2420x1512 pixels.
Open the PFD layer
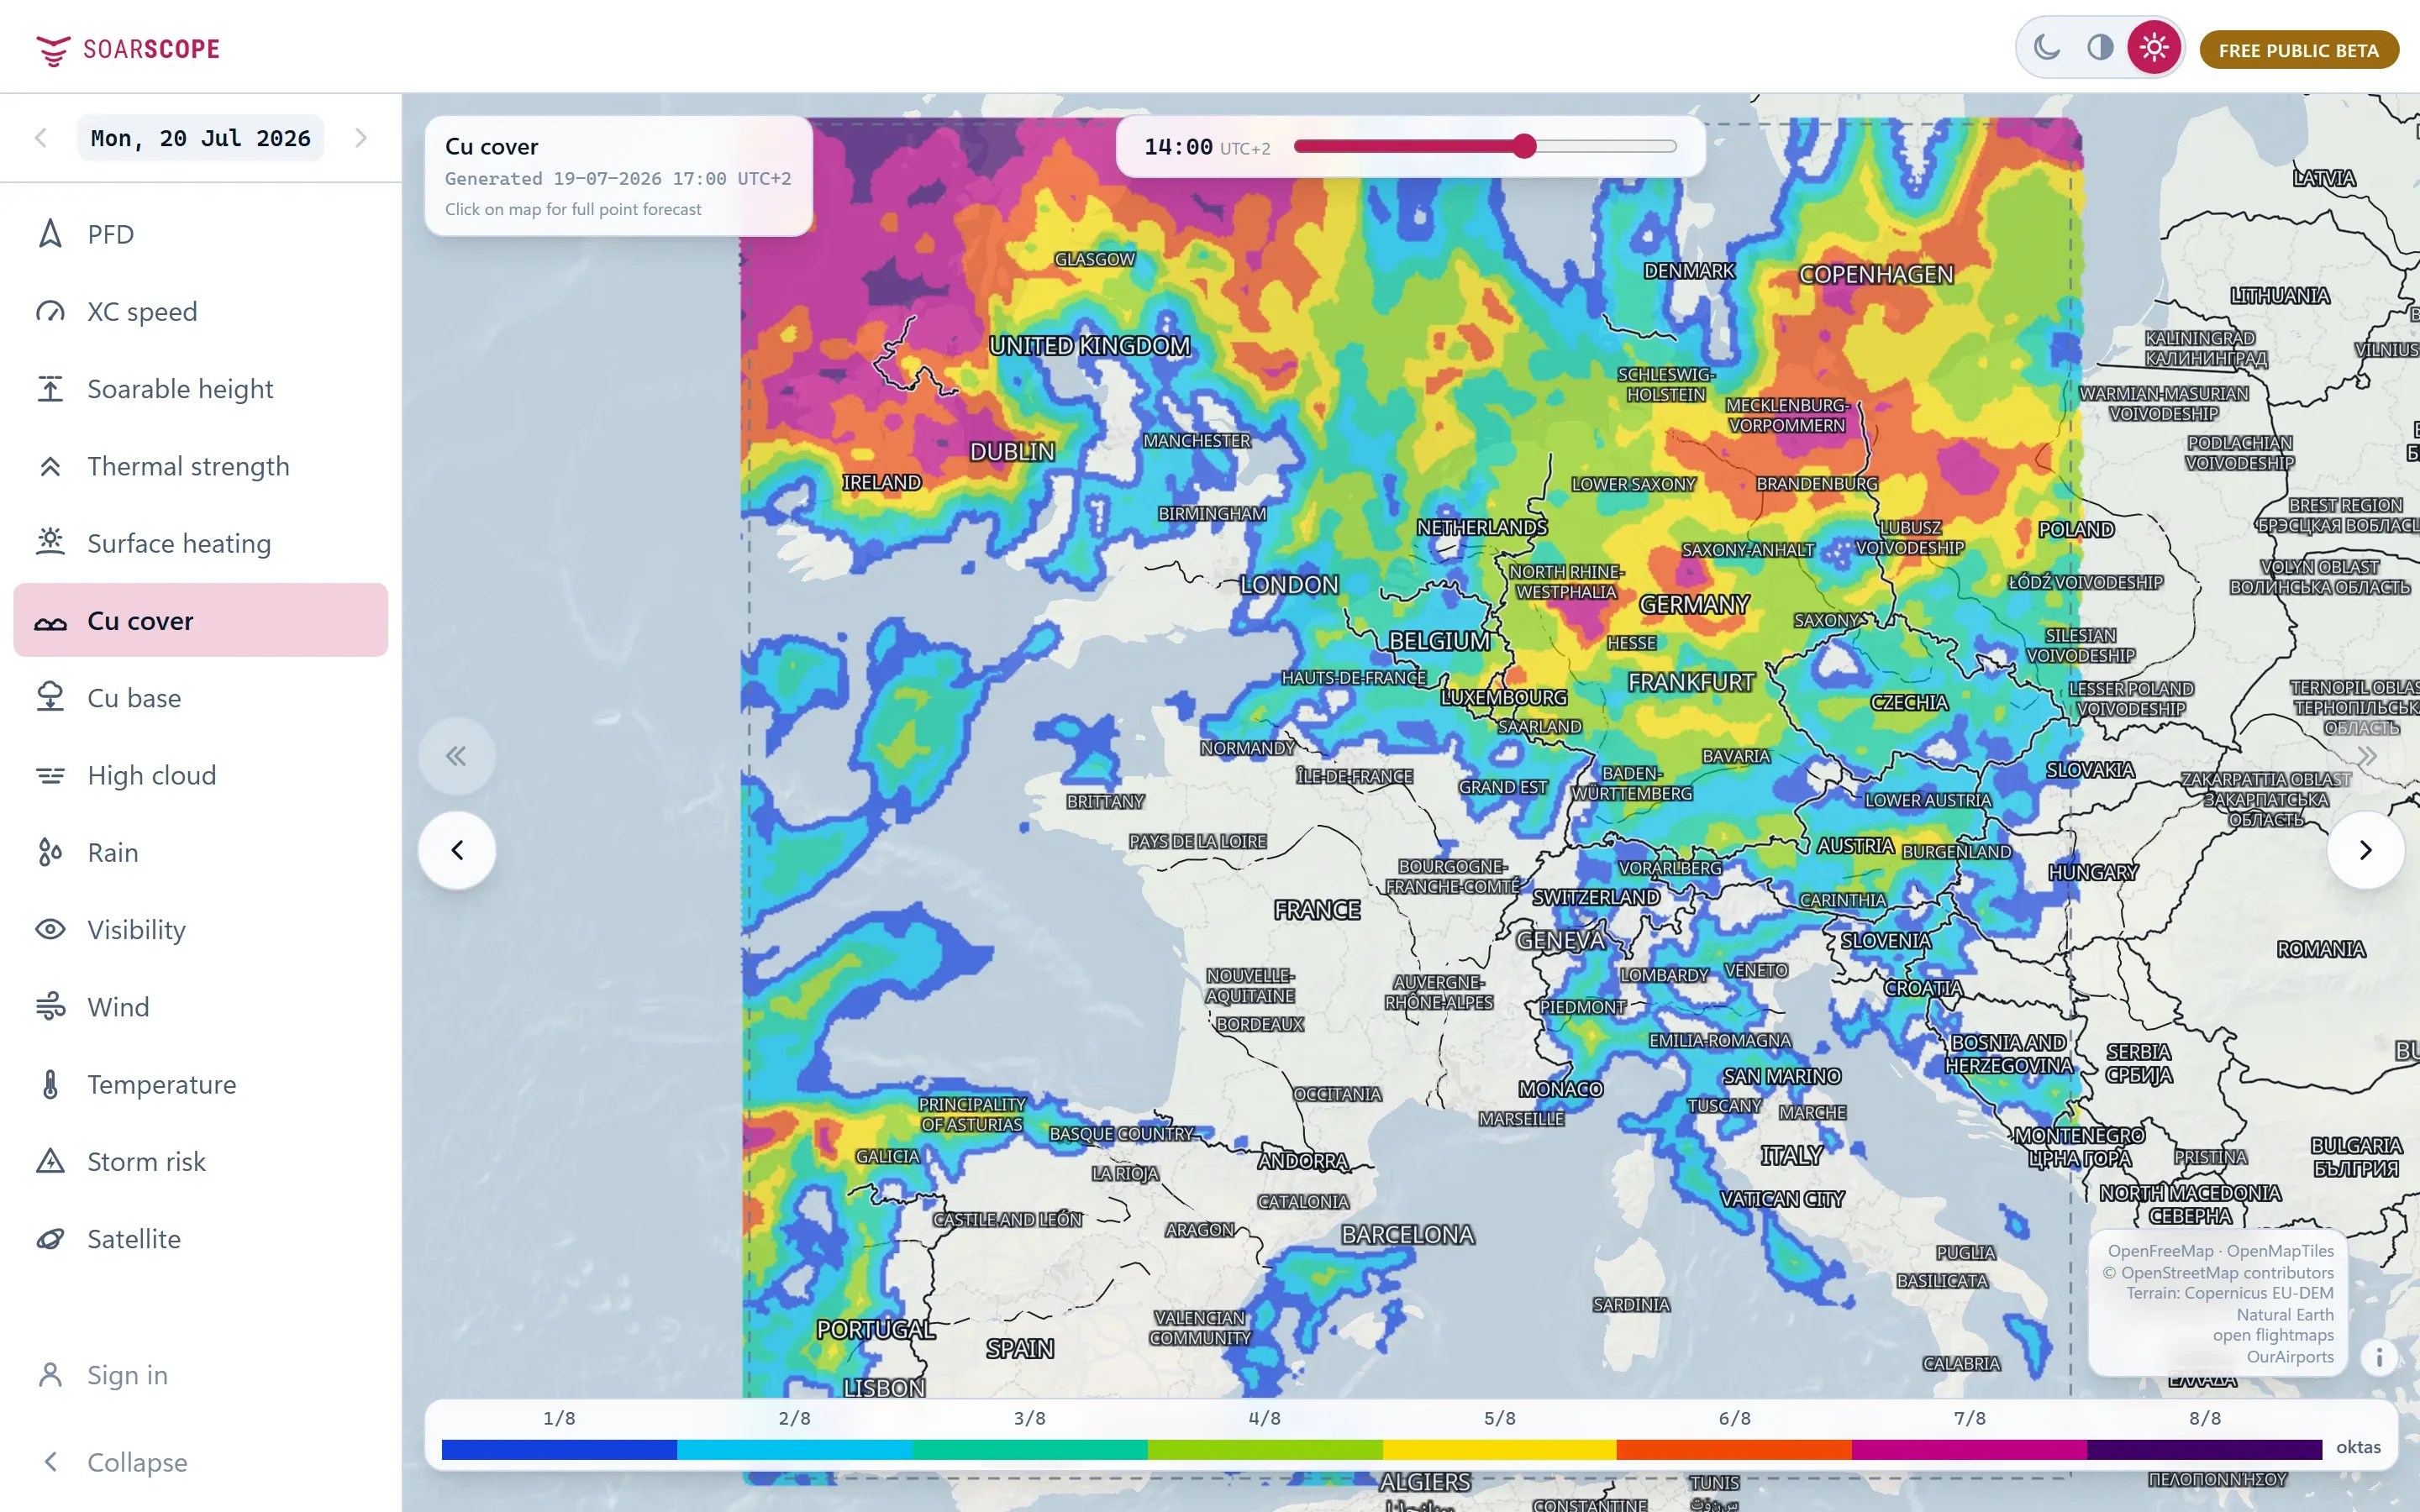[201, 234]
